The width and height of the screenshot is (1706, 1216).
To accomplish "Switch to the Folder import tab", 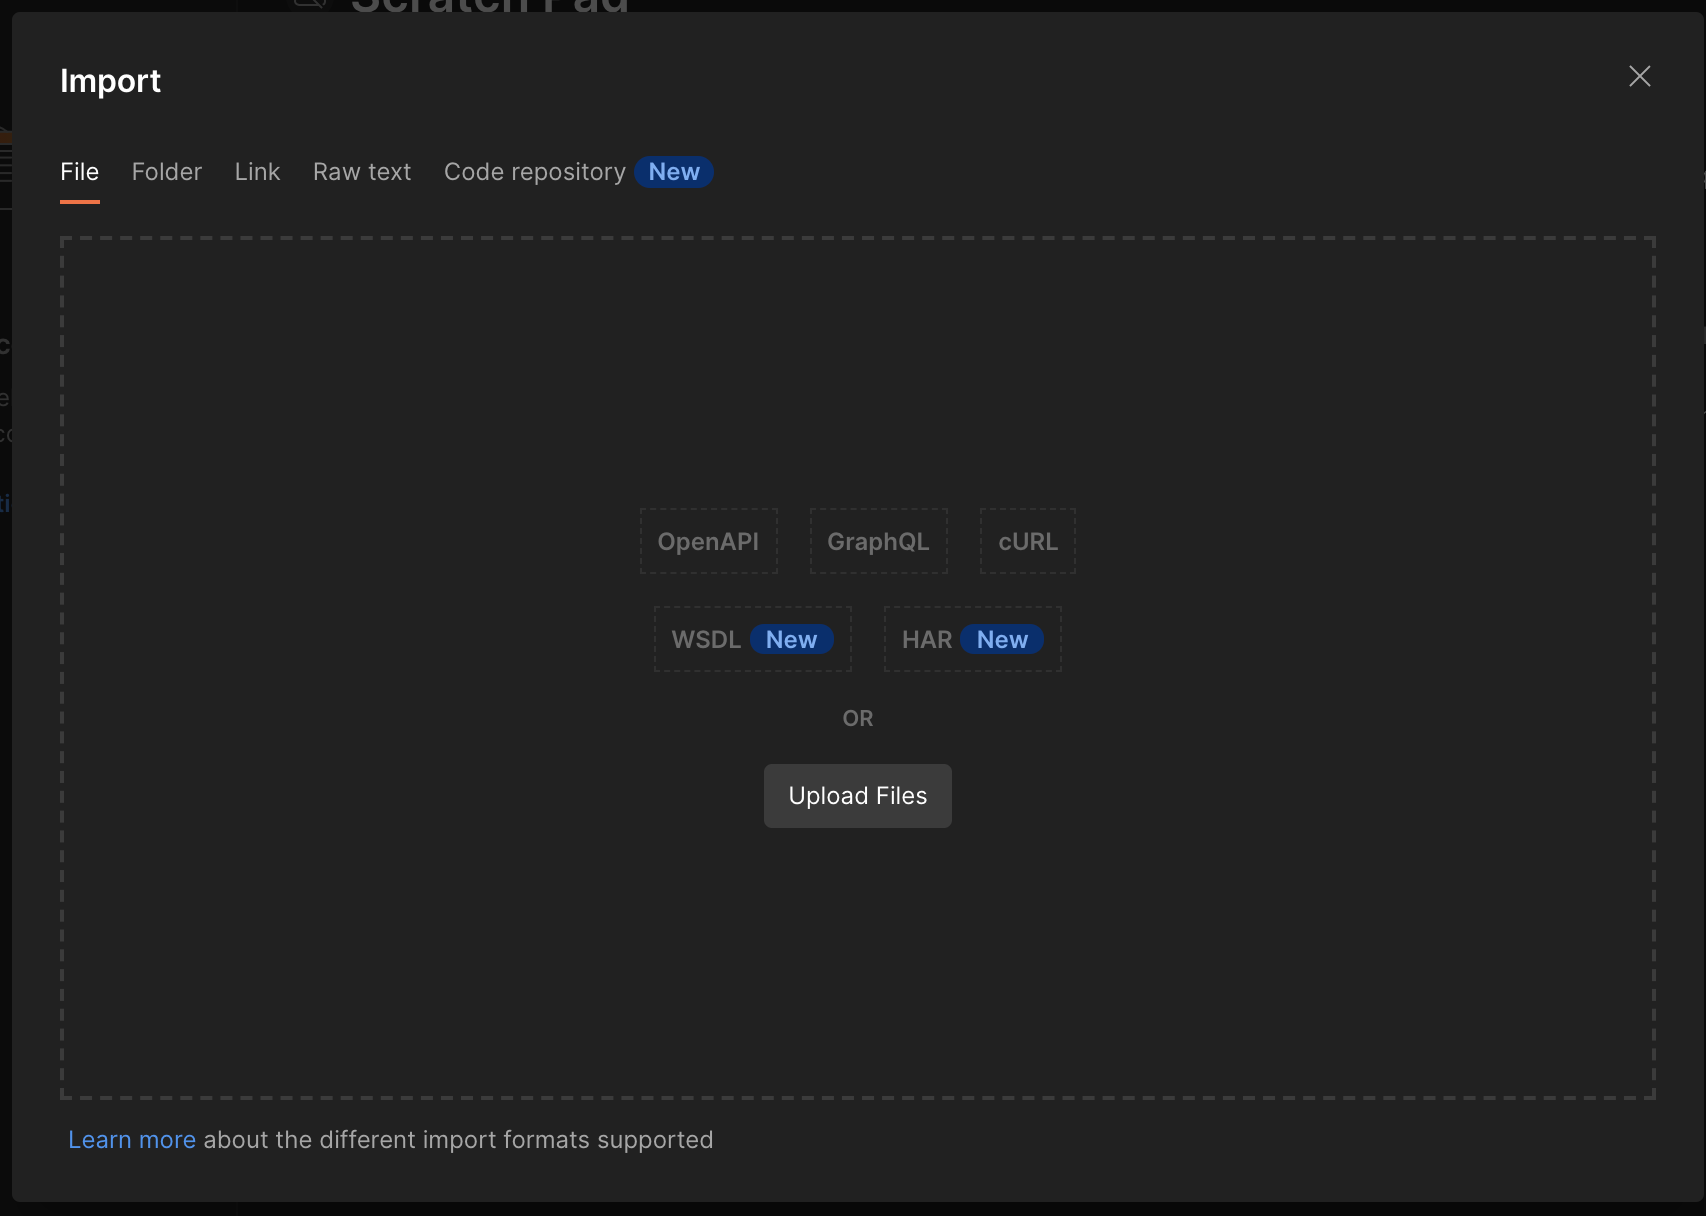I will tap(166, 172).
